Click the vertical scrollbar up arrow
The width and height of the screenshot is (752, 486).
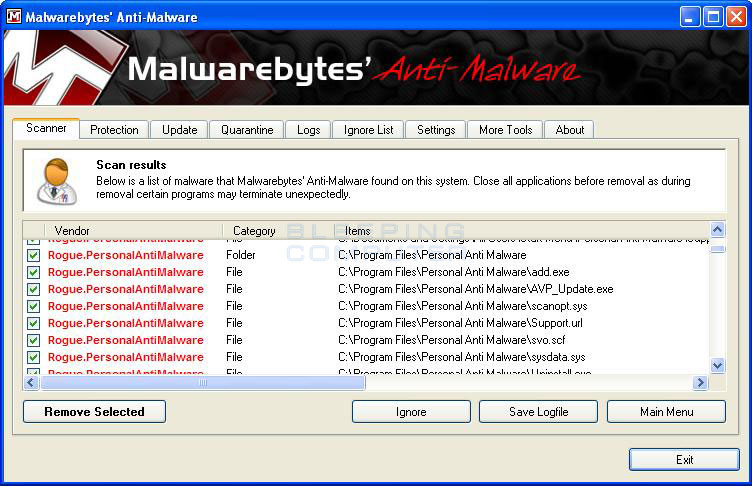pyautogui.click(x=717, y=230)
